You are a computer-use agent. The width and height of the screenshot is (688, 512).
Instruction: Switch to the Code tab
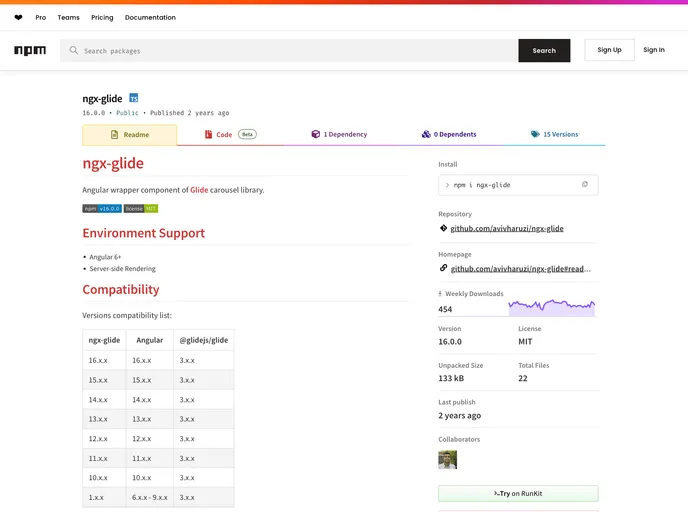tap(230, 135)
